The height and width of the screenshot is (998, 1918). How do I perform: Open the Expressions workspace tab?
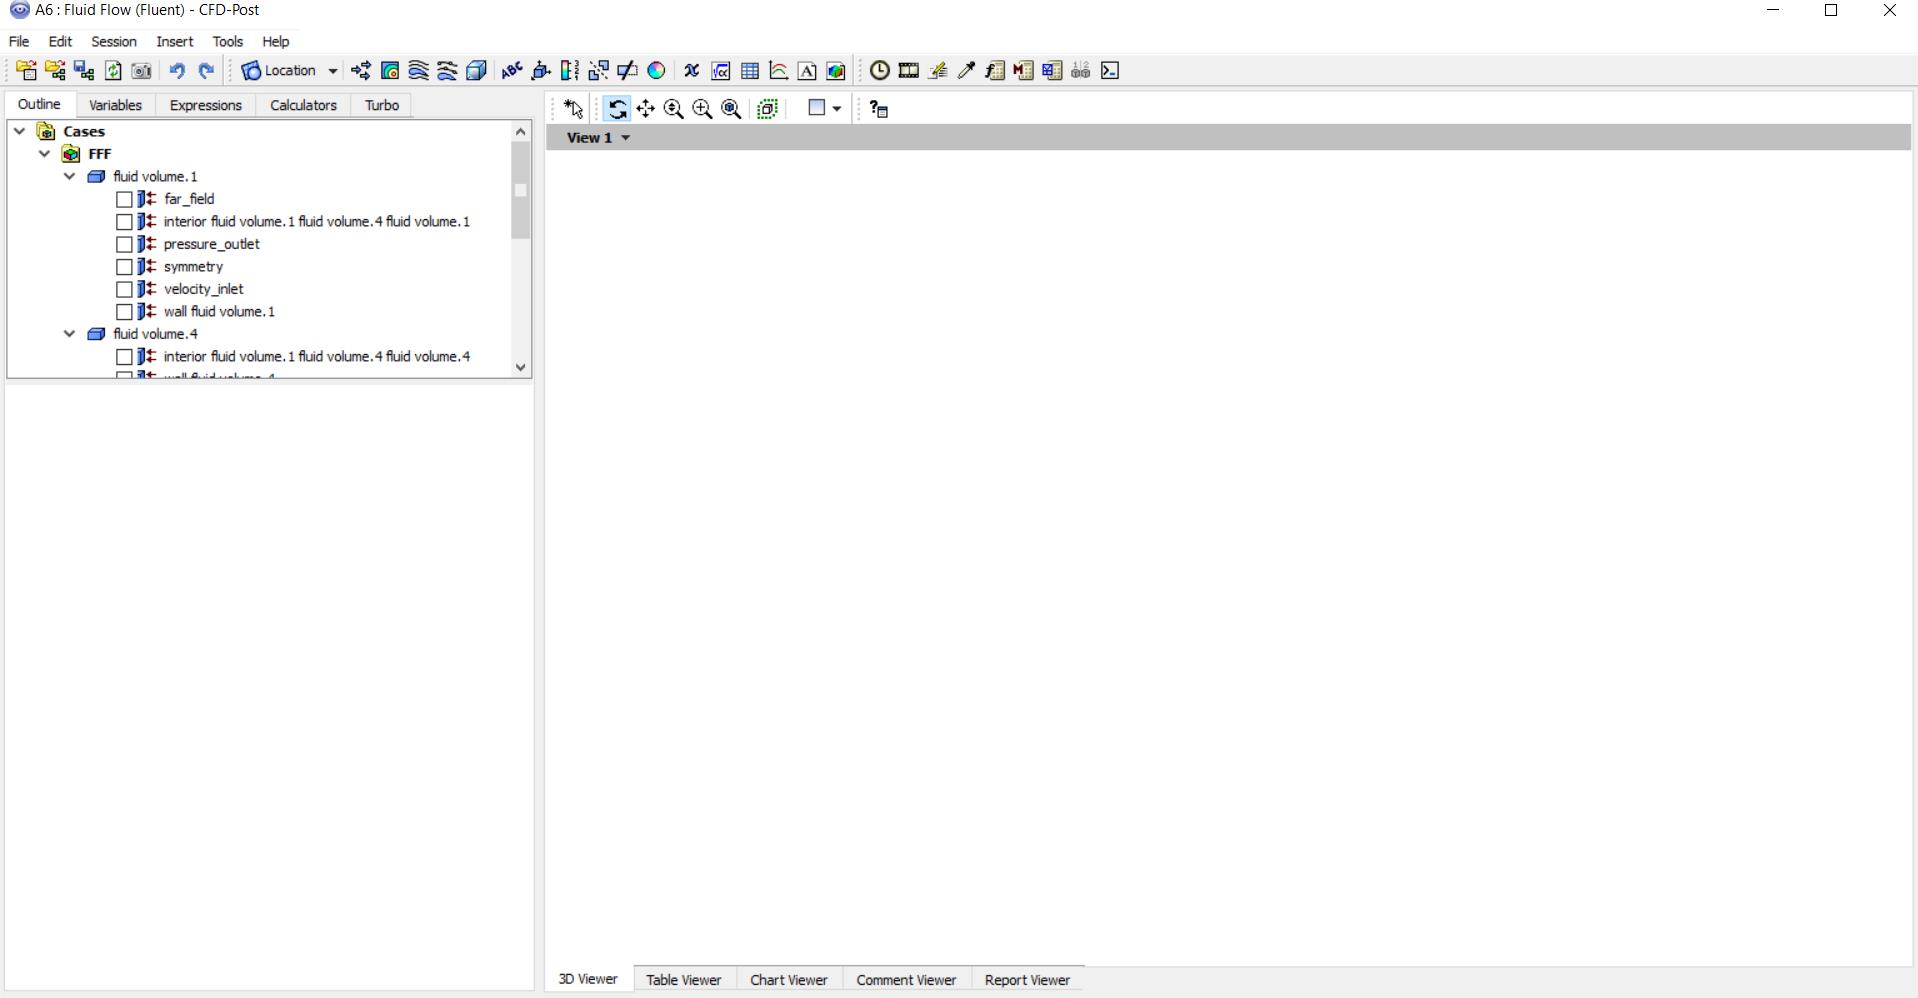pyautogui.click(x=205, y=105)
